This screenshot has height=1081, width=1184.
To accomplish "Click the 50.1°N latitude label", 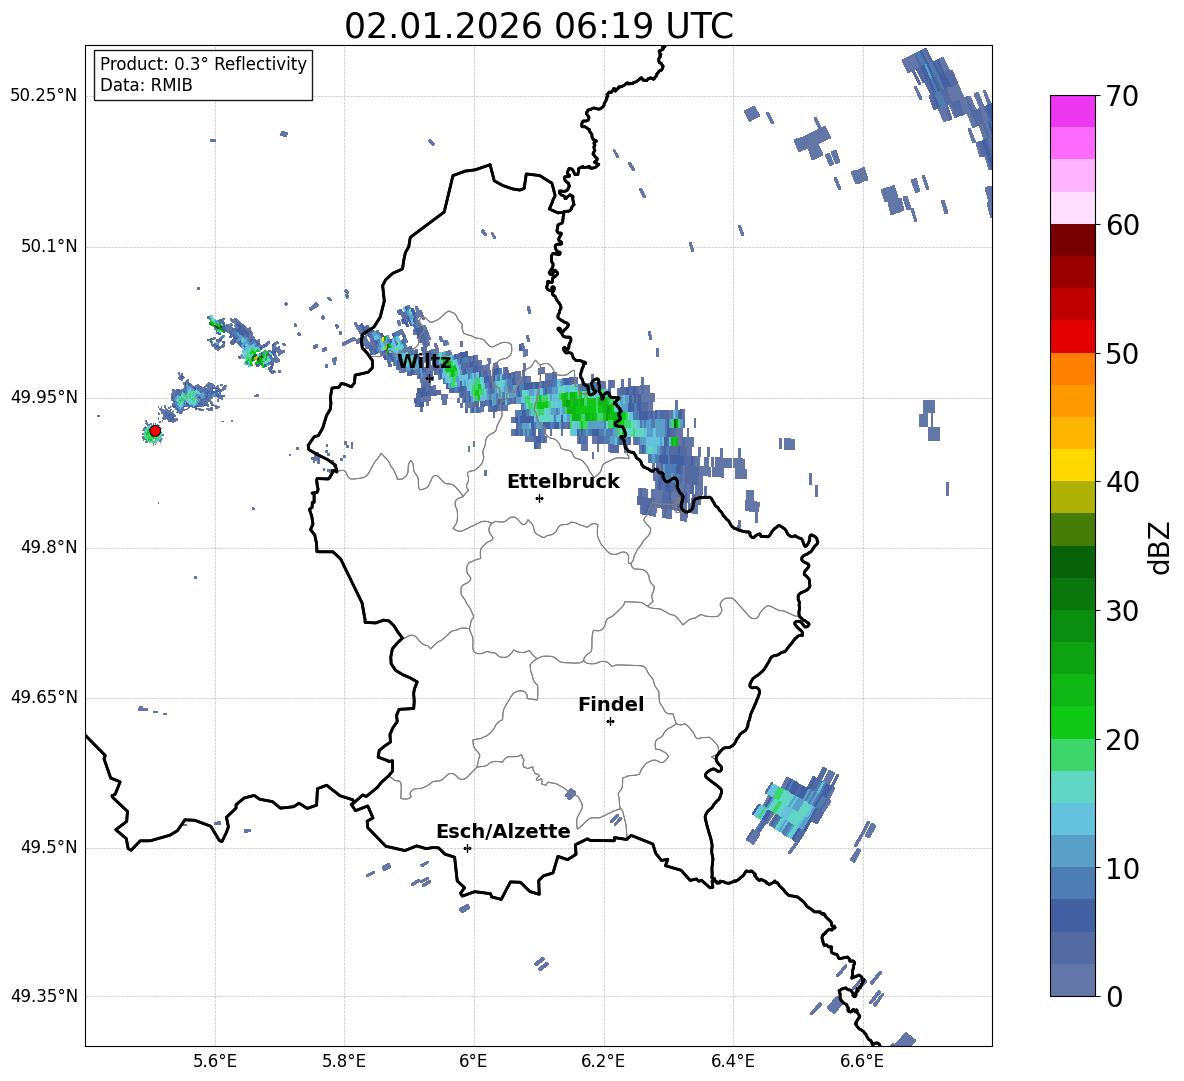I will click(49, 247).
